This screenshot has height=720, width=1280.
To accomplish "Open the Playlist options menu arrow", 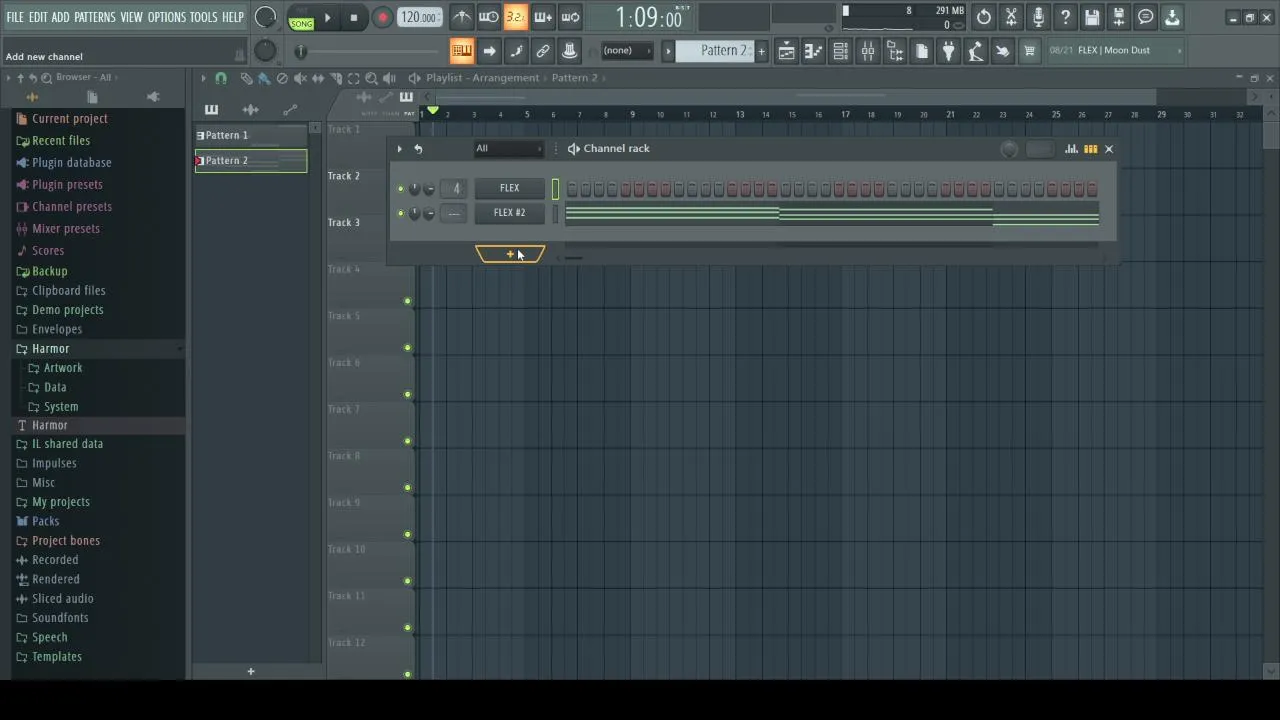I will coord(203,78).
